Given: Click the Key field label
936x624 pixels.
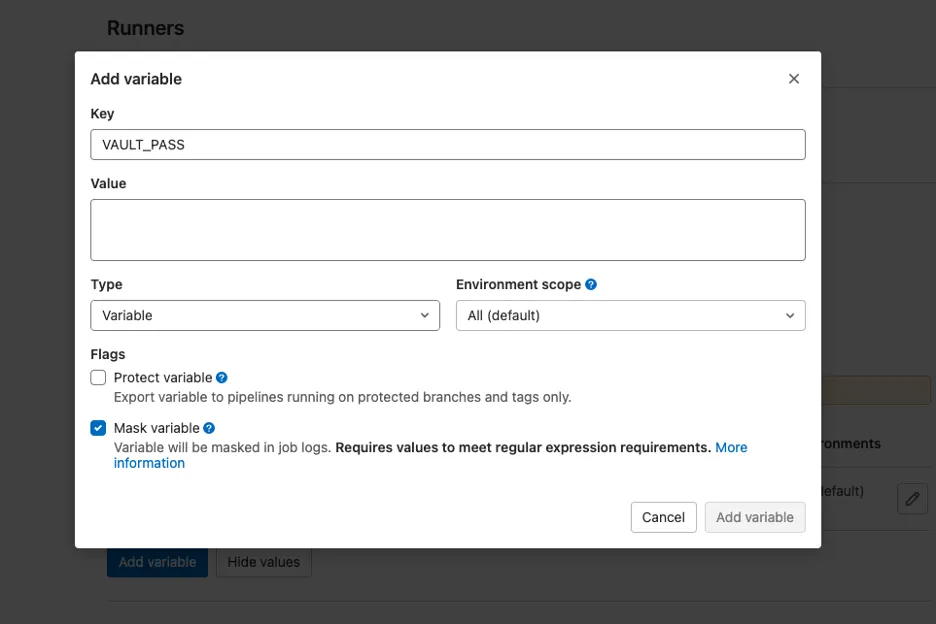Looking at the screenshot, I should tap(102, 114).
